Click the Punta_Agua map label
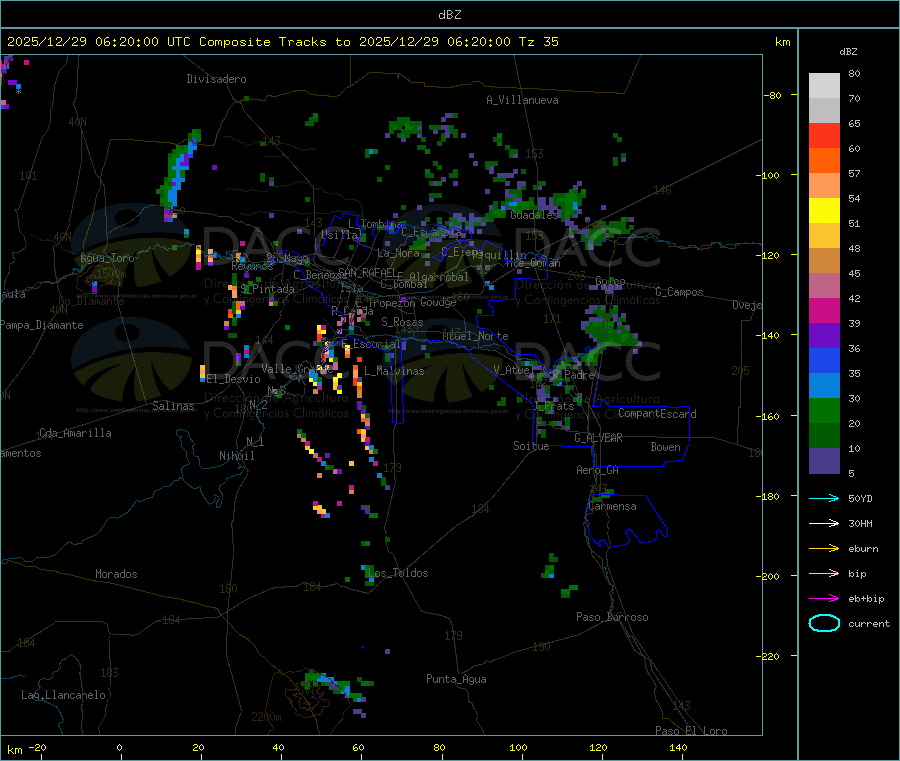900x761 pixels. point(456,679)
